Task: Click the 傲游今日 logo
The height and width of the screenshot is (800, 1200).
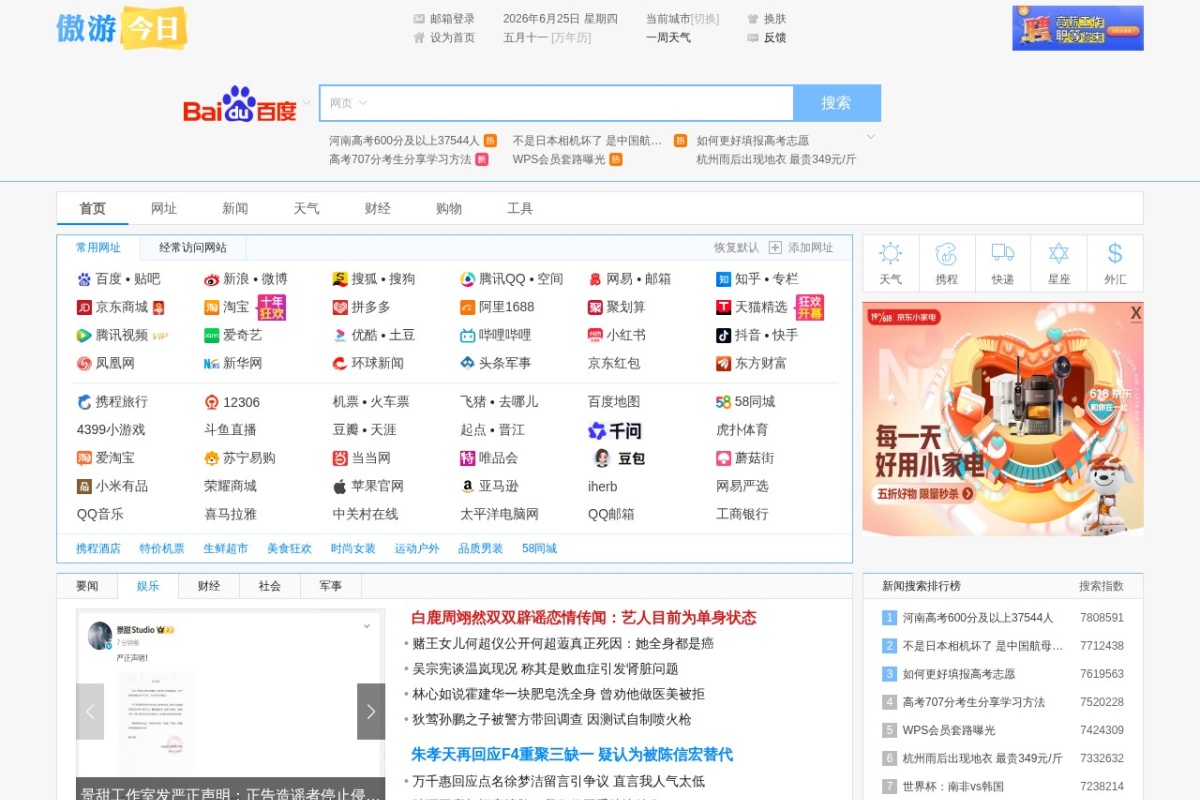Action: point(121,28)
